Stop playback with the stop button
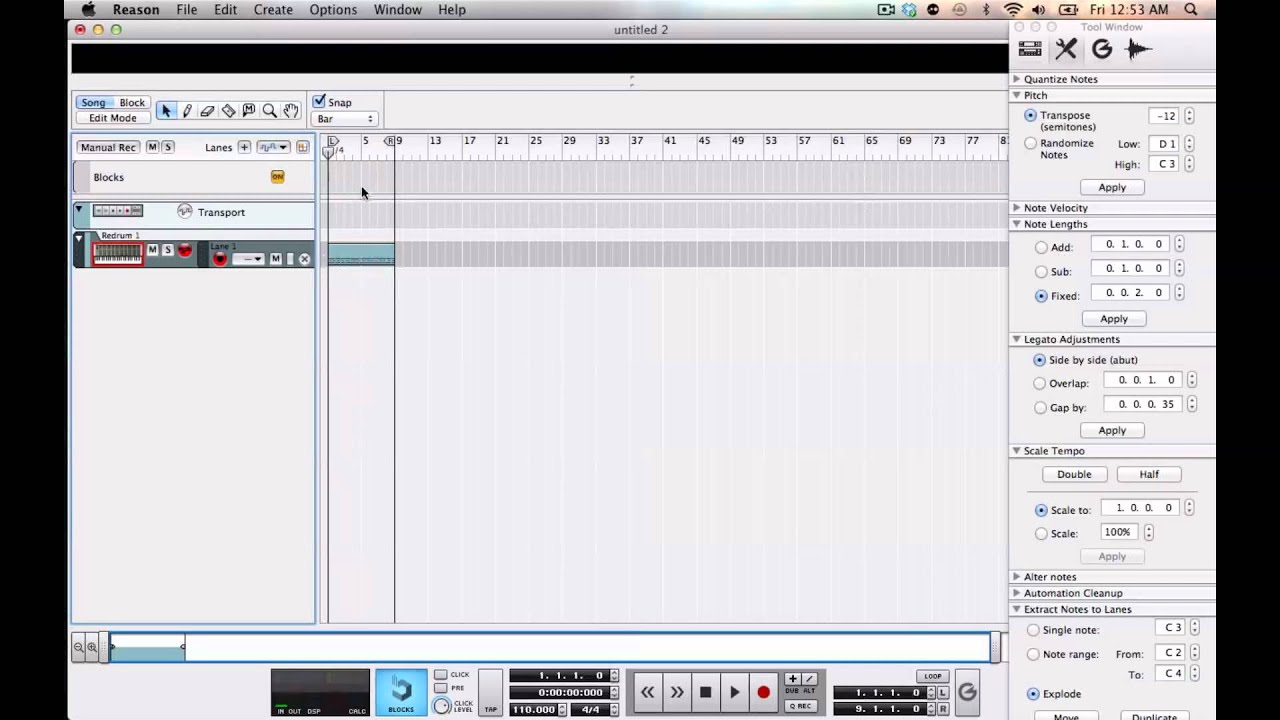 (x=705, y=692)
